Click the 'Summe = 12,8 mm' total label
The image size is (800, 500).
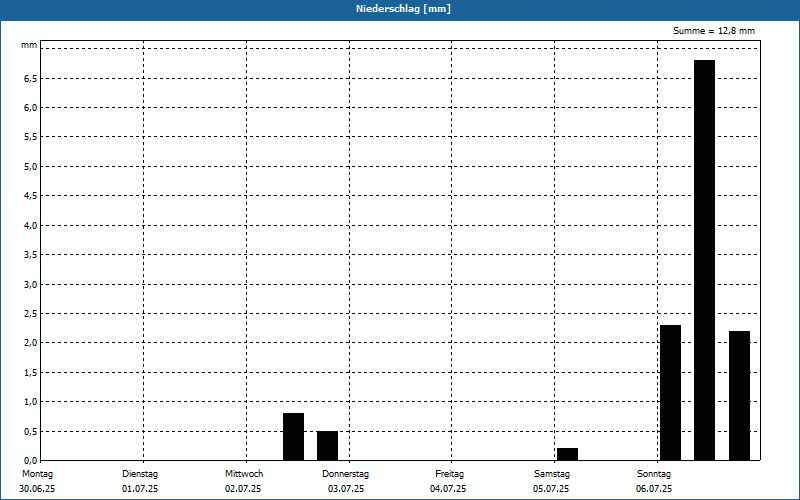(713, 31)
